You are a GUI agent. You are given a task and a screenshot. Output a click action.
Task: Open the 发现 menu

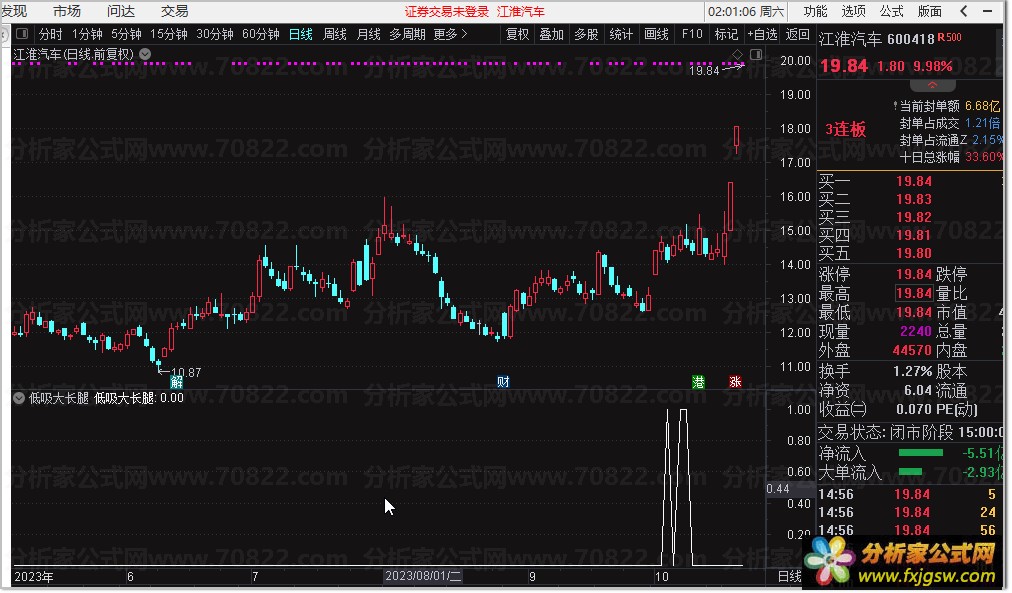14,11
